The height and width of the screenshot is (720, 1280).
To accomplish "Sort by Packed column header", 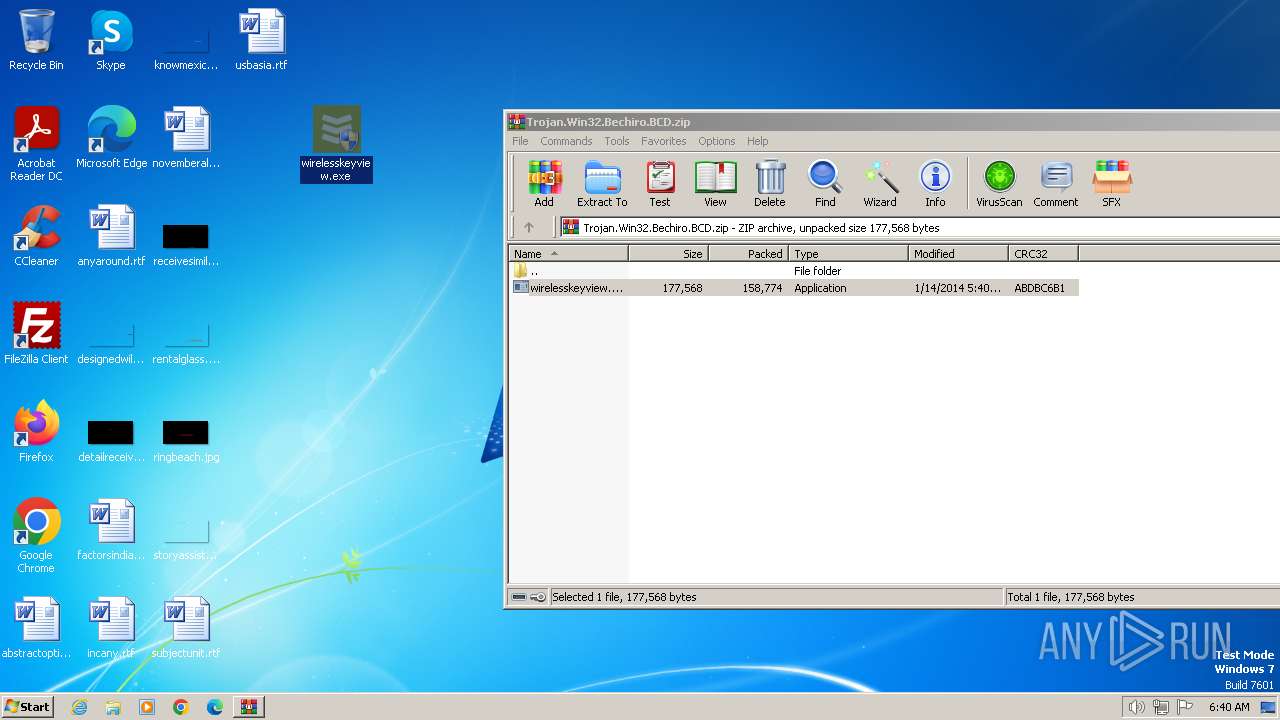I will 748,254.
